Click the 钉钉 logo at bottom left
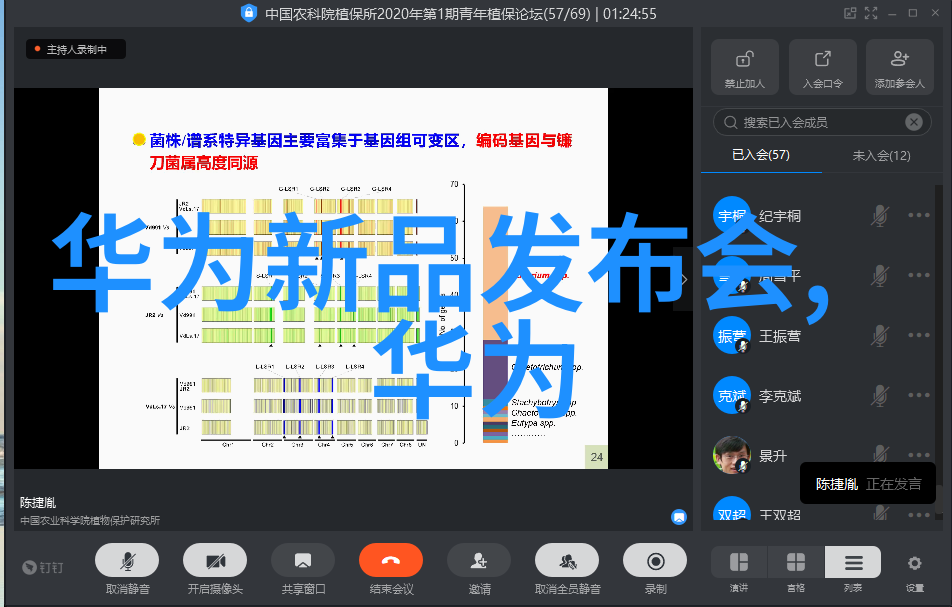Screen dimensions: 952x607 (42, 567)
